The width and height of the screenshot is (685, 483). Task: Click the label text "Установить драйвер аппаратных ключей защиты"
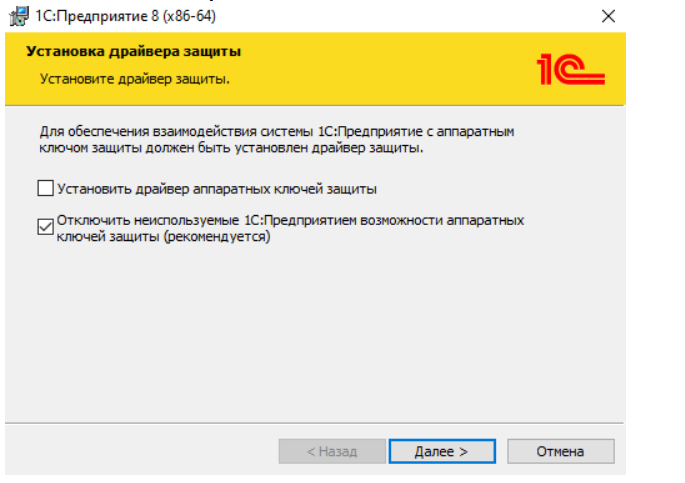point(217,188)
